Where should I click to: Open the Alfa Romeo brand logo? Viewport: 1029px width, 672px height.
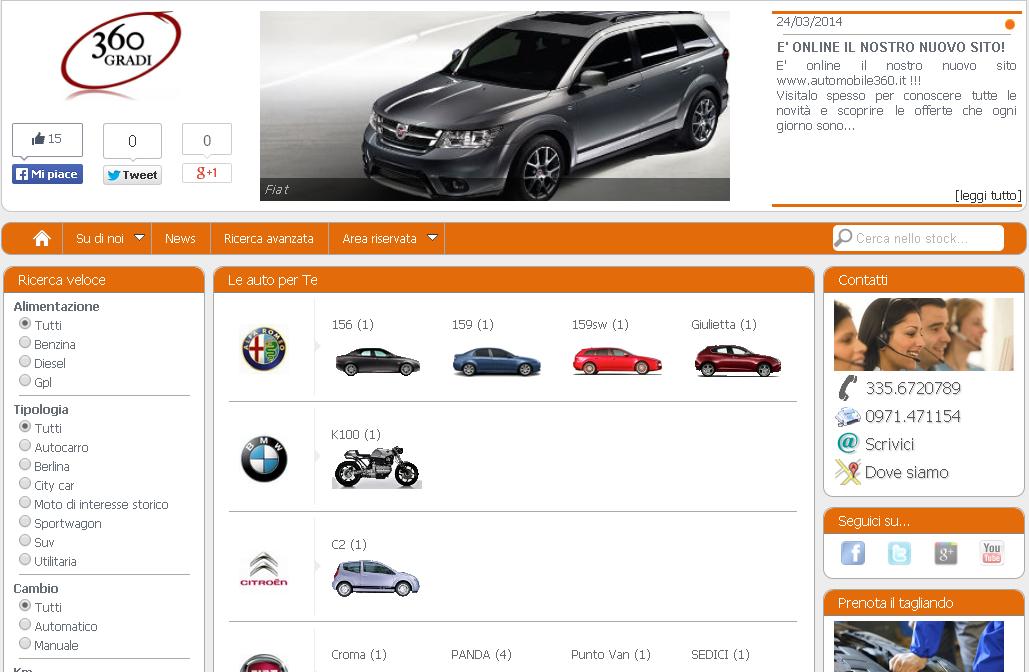point(264,348)
